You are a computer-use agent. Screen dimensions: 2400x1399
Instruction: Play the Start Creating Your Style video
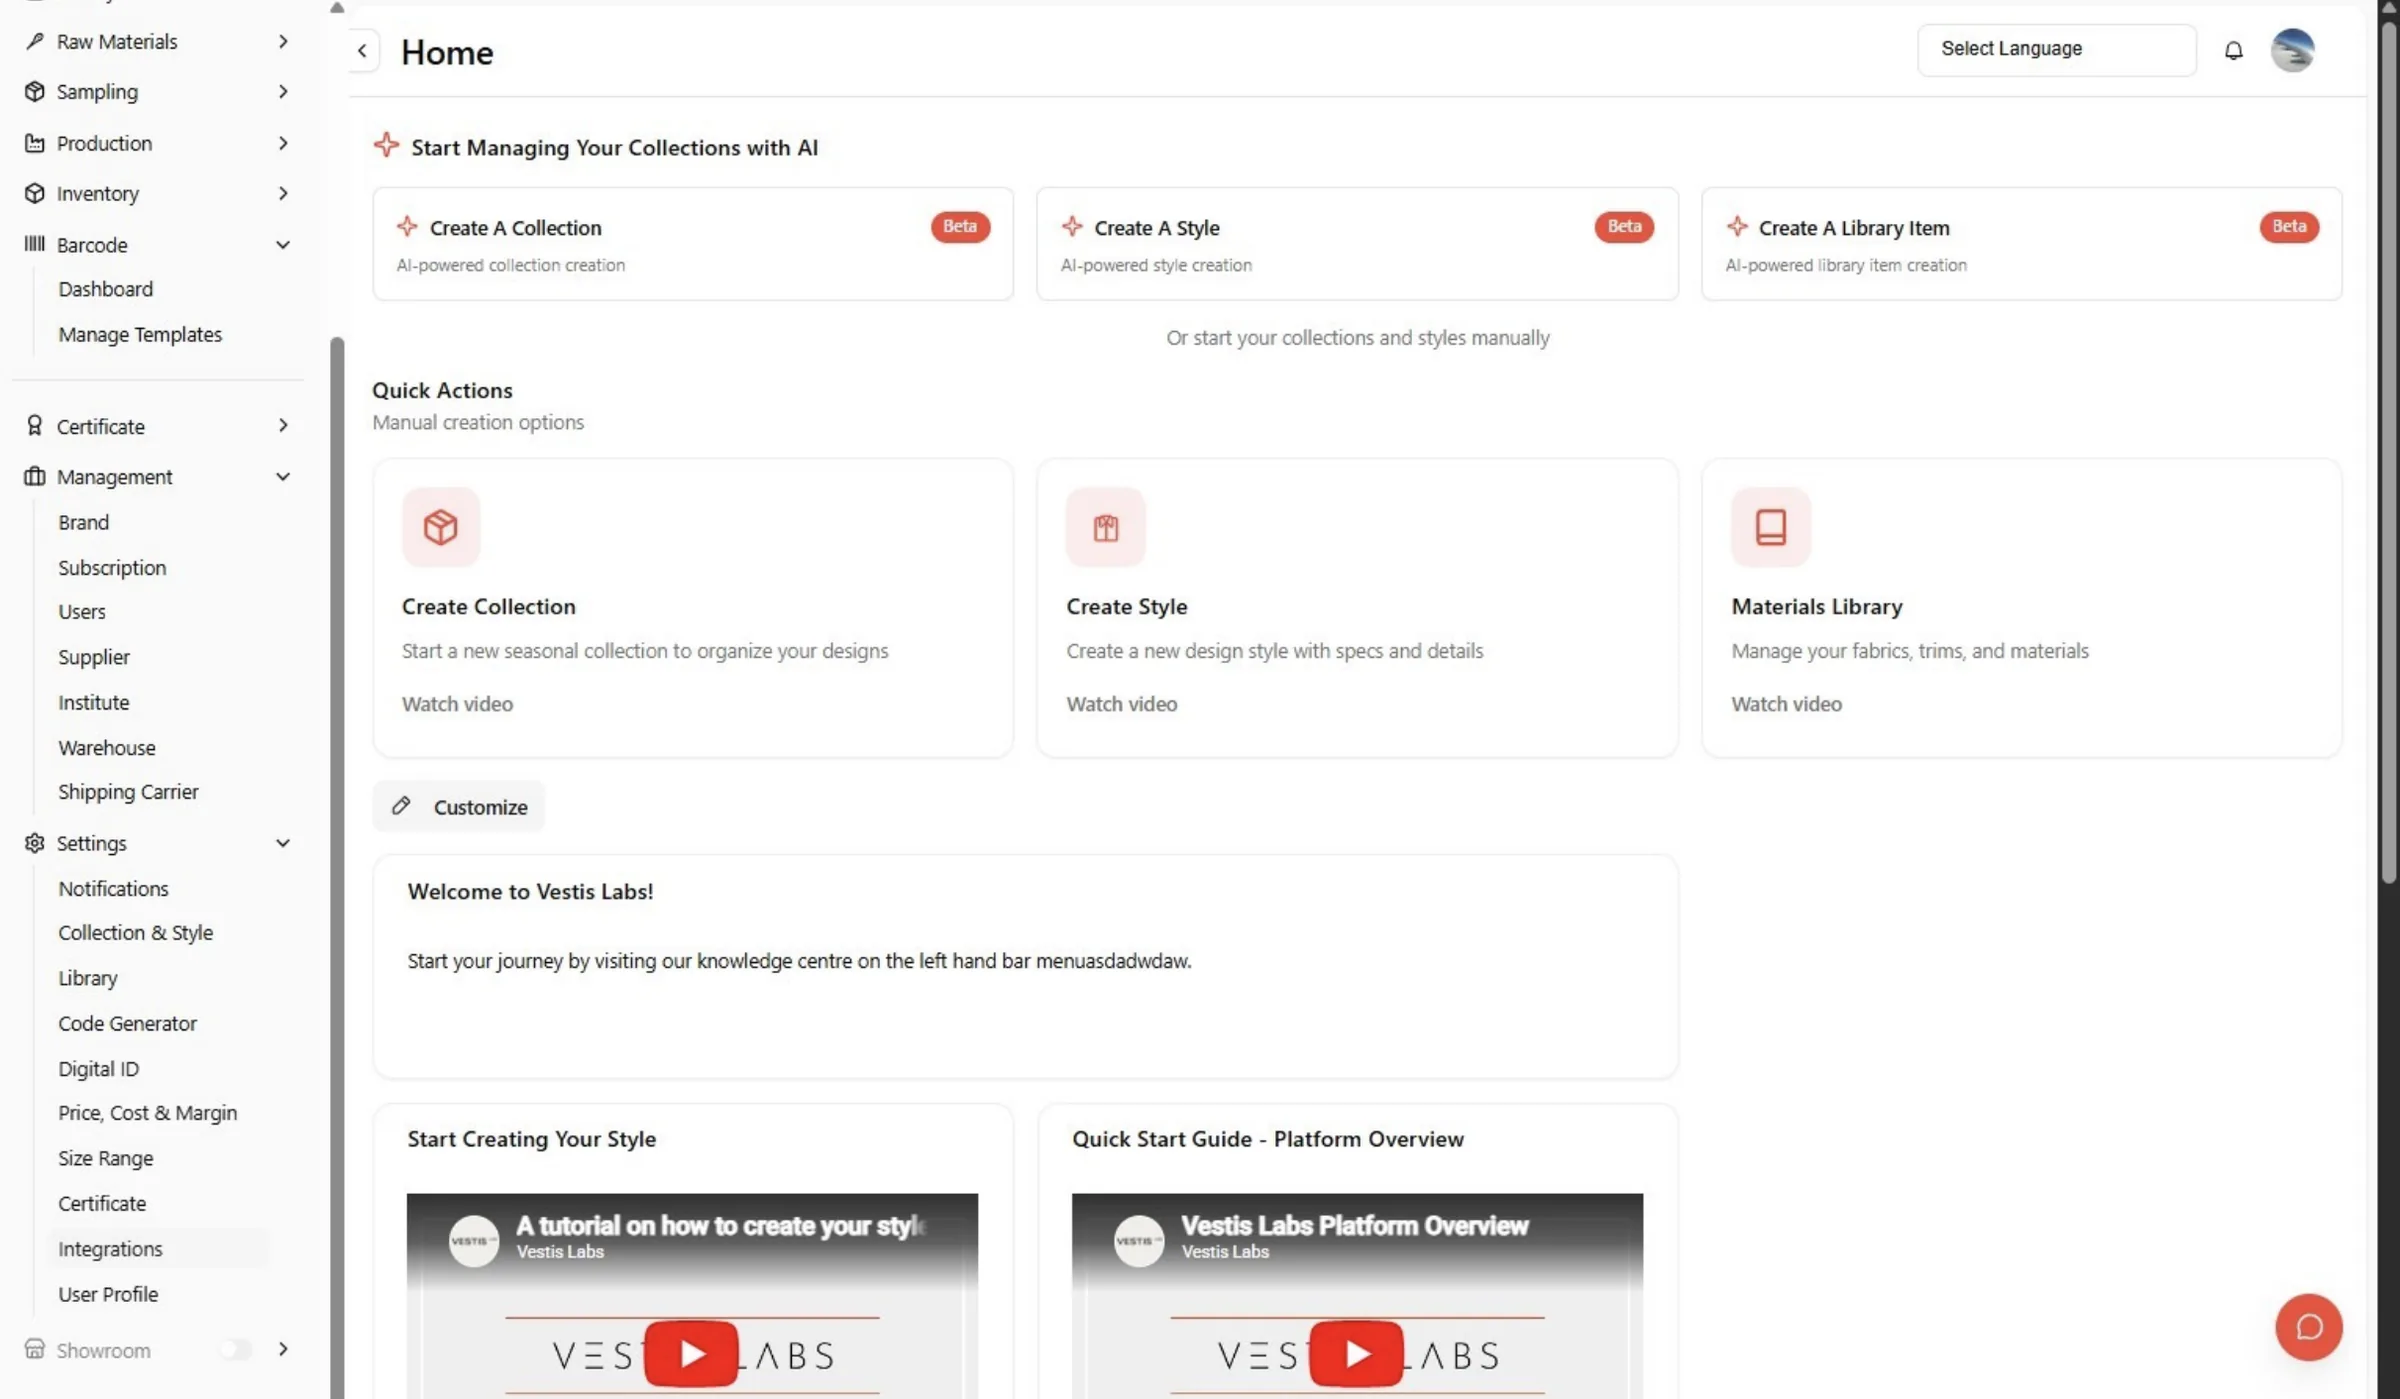pyautogui.click(x=691, y=1353)
